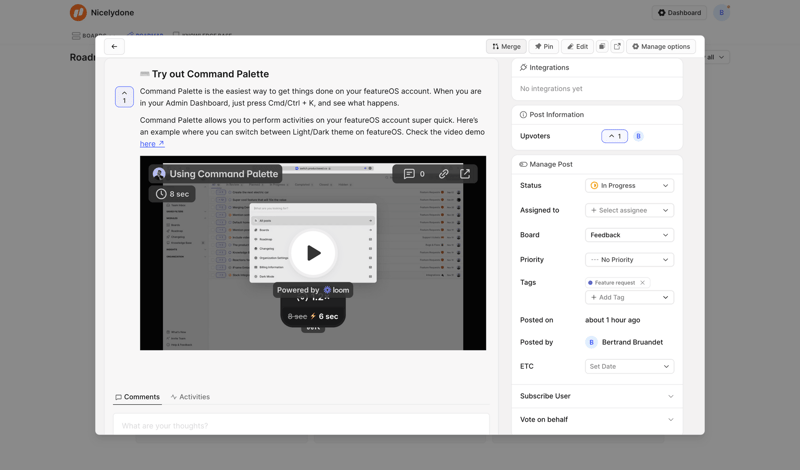Image resolution: width=800 pixels, height=470 pixels.
Task: Click the Dashboard button in header
Action: click(x=679, y=13)
